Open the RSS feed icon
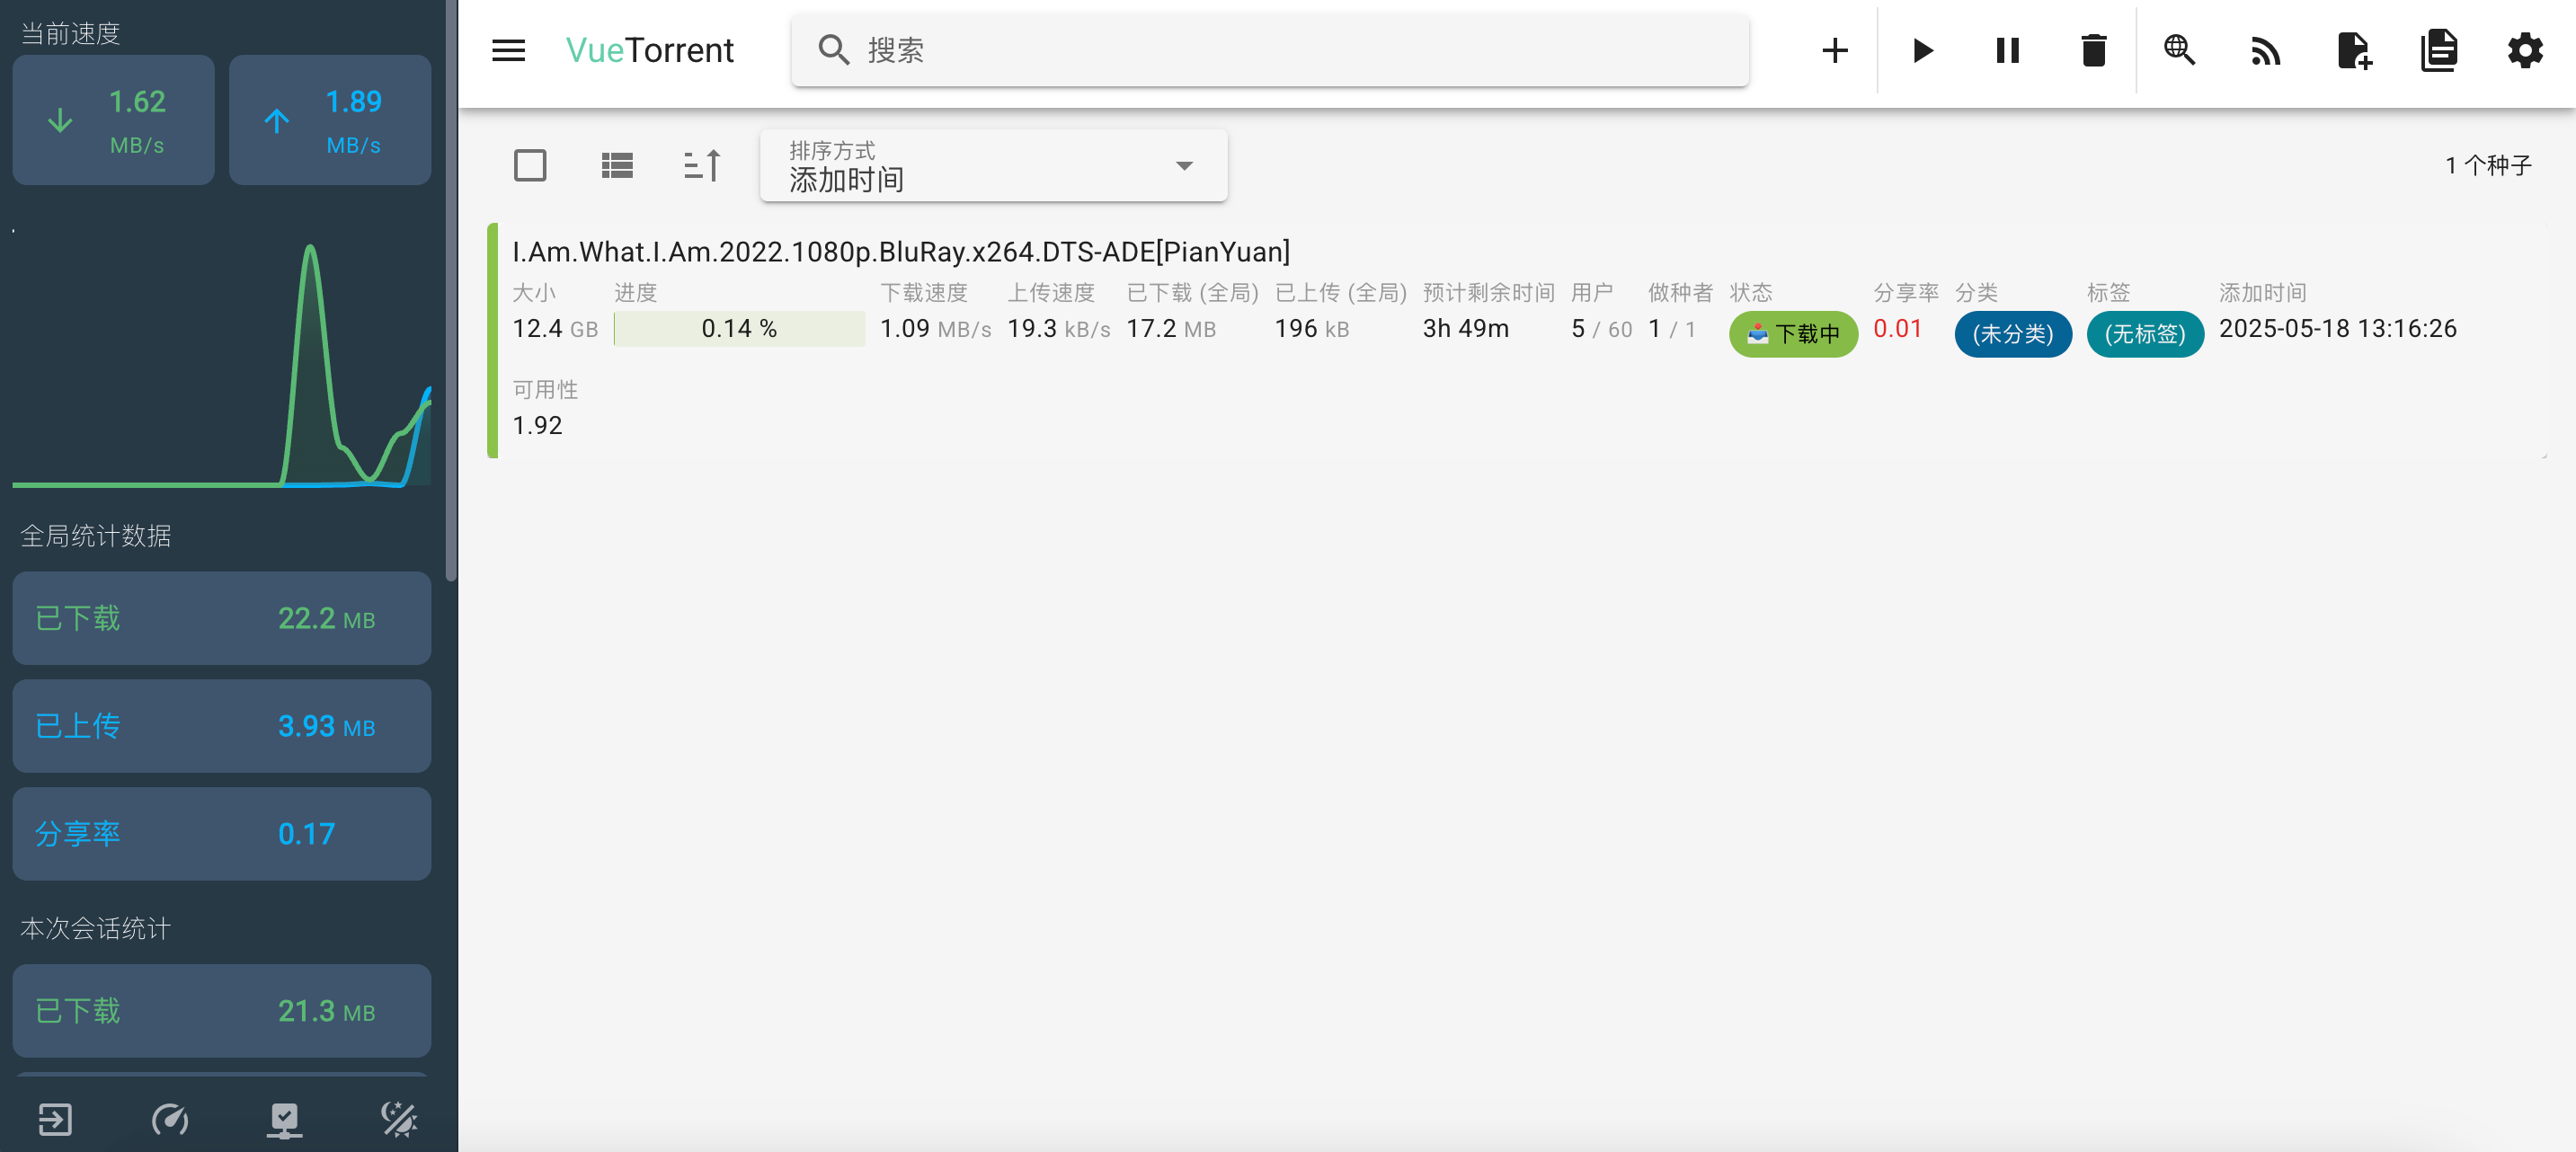 (2265, 50)
